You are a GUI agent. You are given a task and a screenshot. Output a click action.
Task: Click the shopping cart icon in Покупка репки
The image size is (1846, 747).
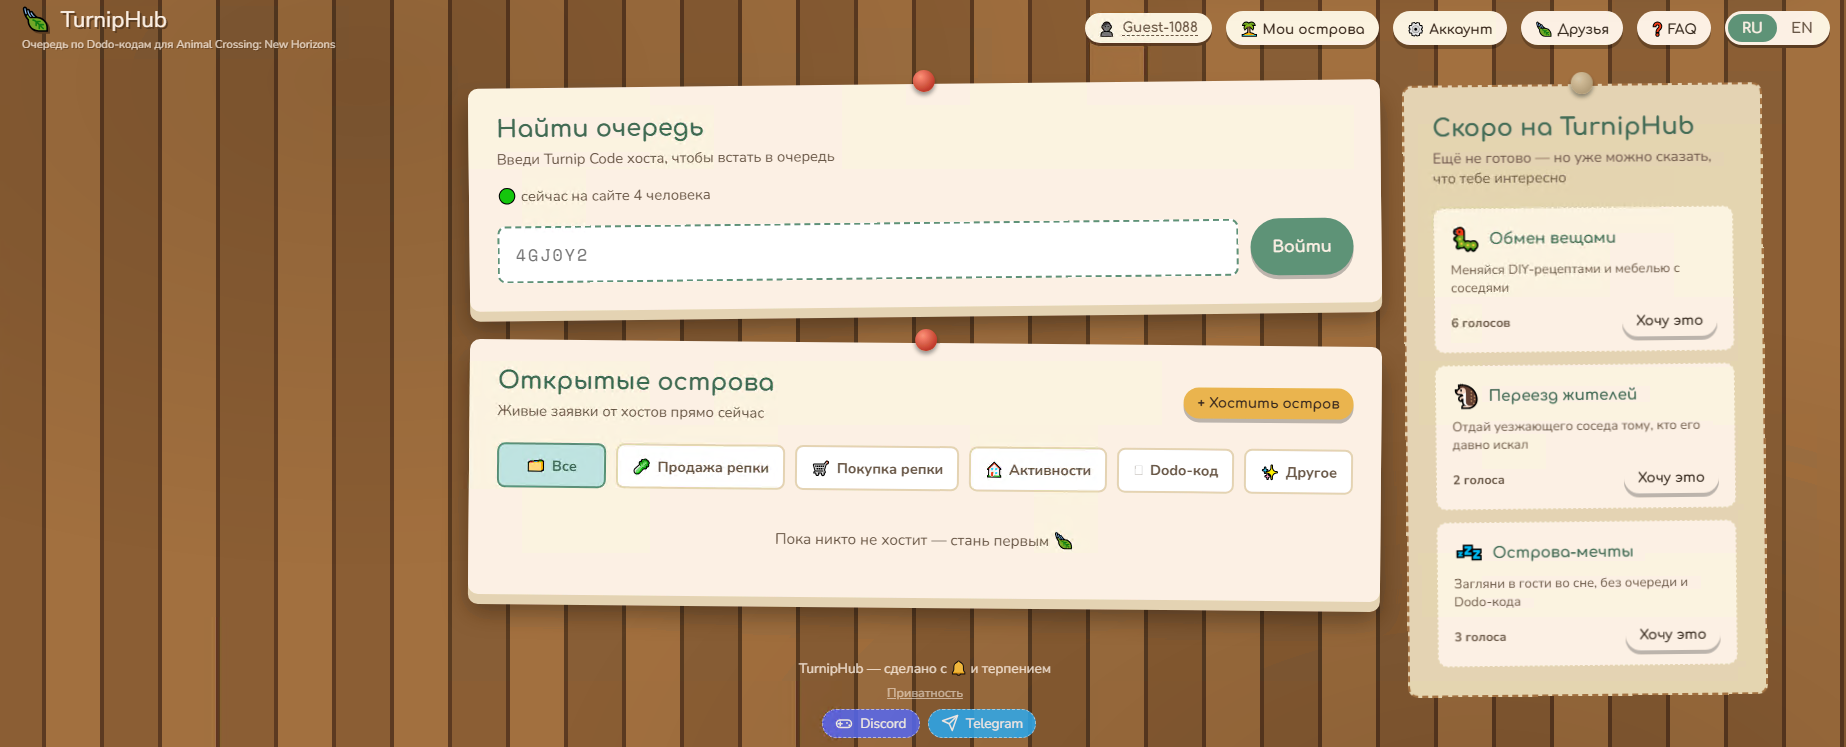click(x=821, y=469)
